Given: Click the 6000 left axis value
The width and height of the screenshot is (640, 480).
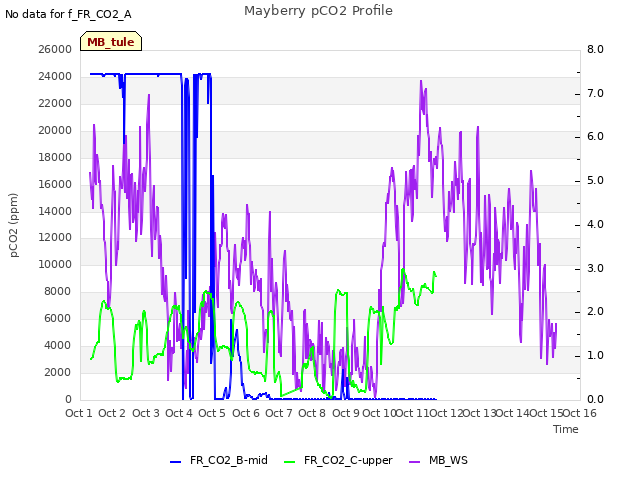Looking at the screenshot, I should pos(58,318).
